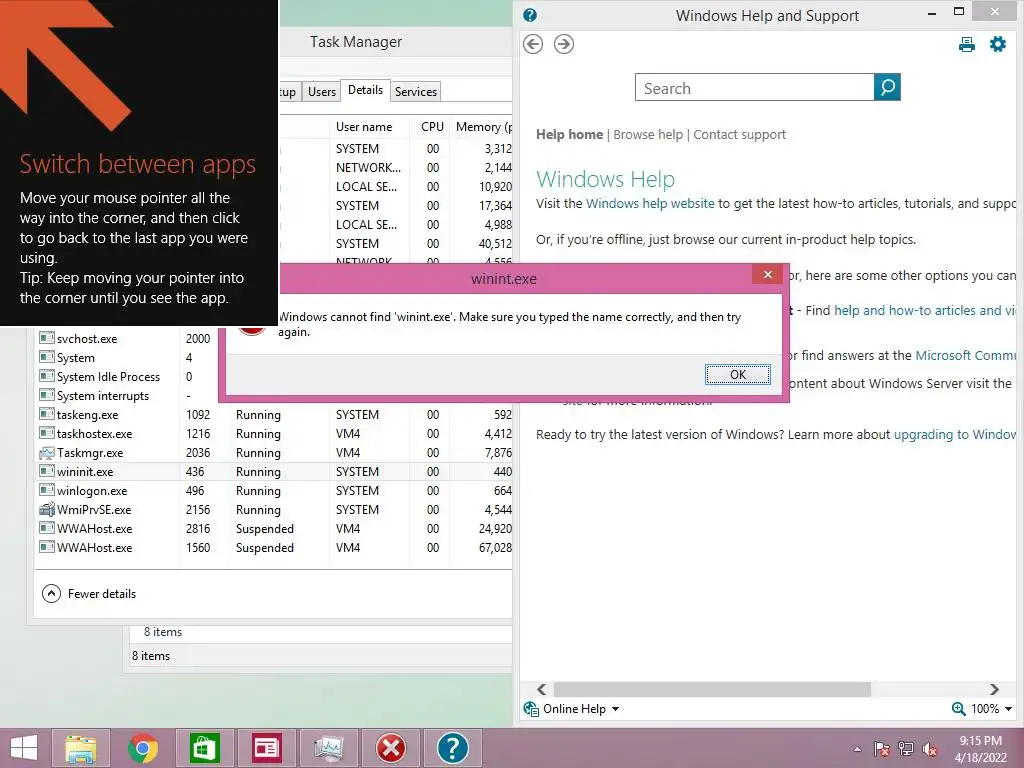Image resolution: width=1024 pixels, height=768 pixels.
Task: Click the Print icon in Windows Help and Support
Action: pos(967,44)
